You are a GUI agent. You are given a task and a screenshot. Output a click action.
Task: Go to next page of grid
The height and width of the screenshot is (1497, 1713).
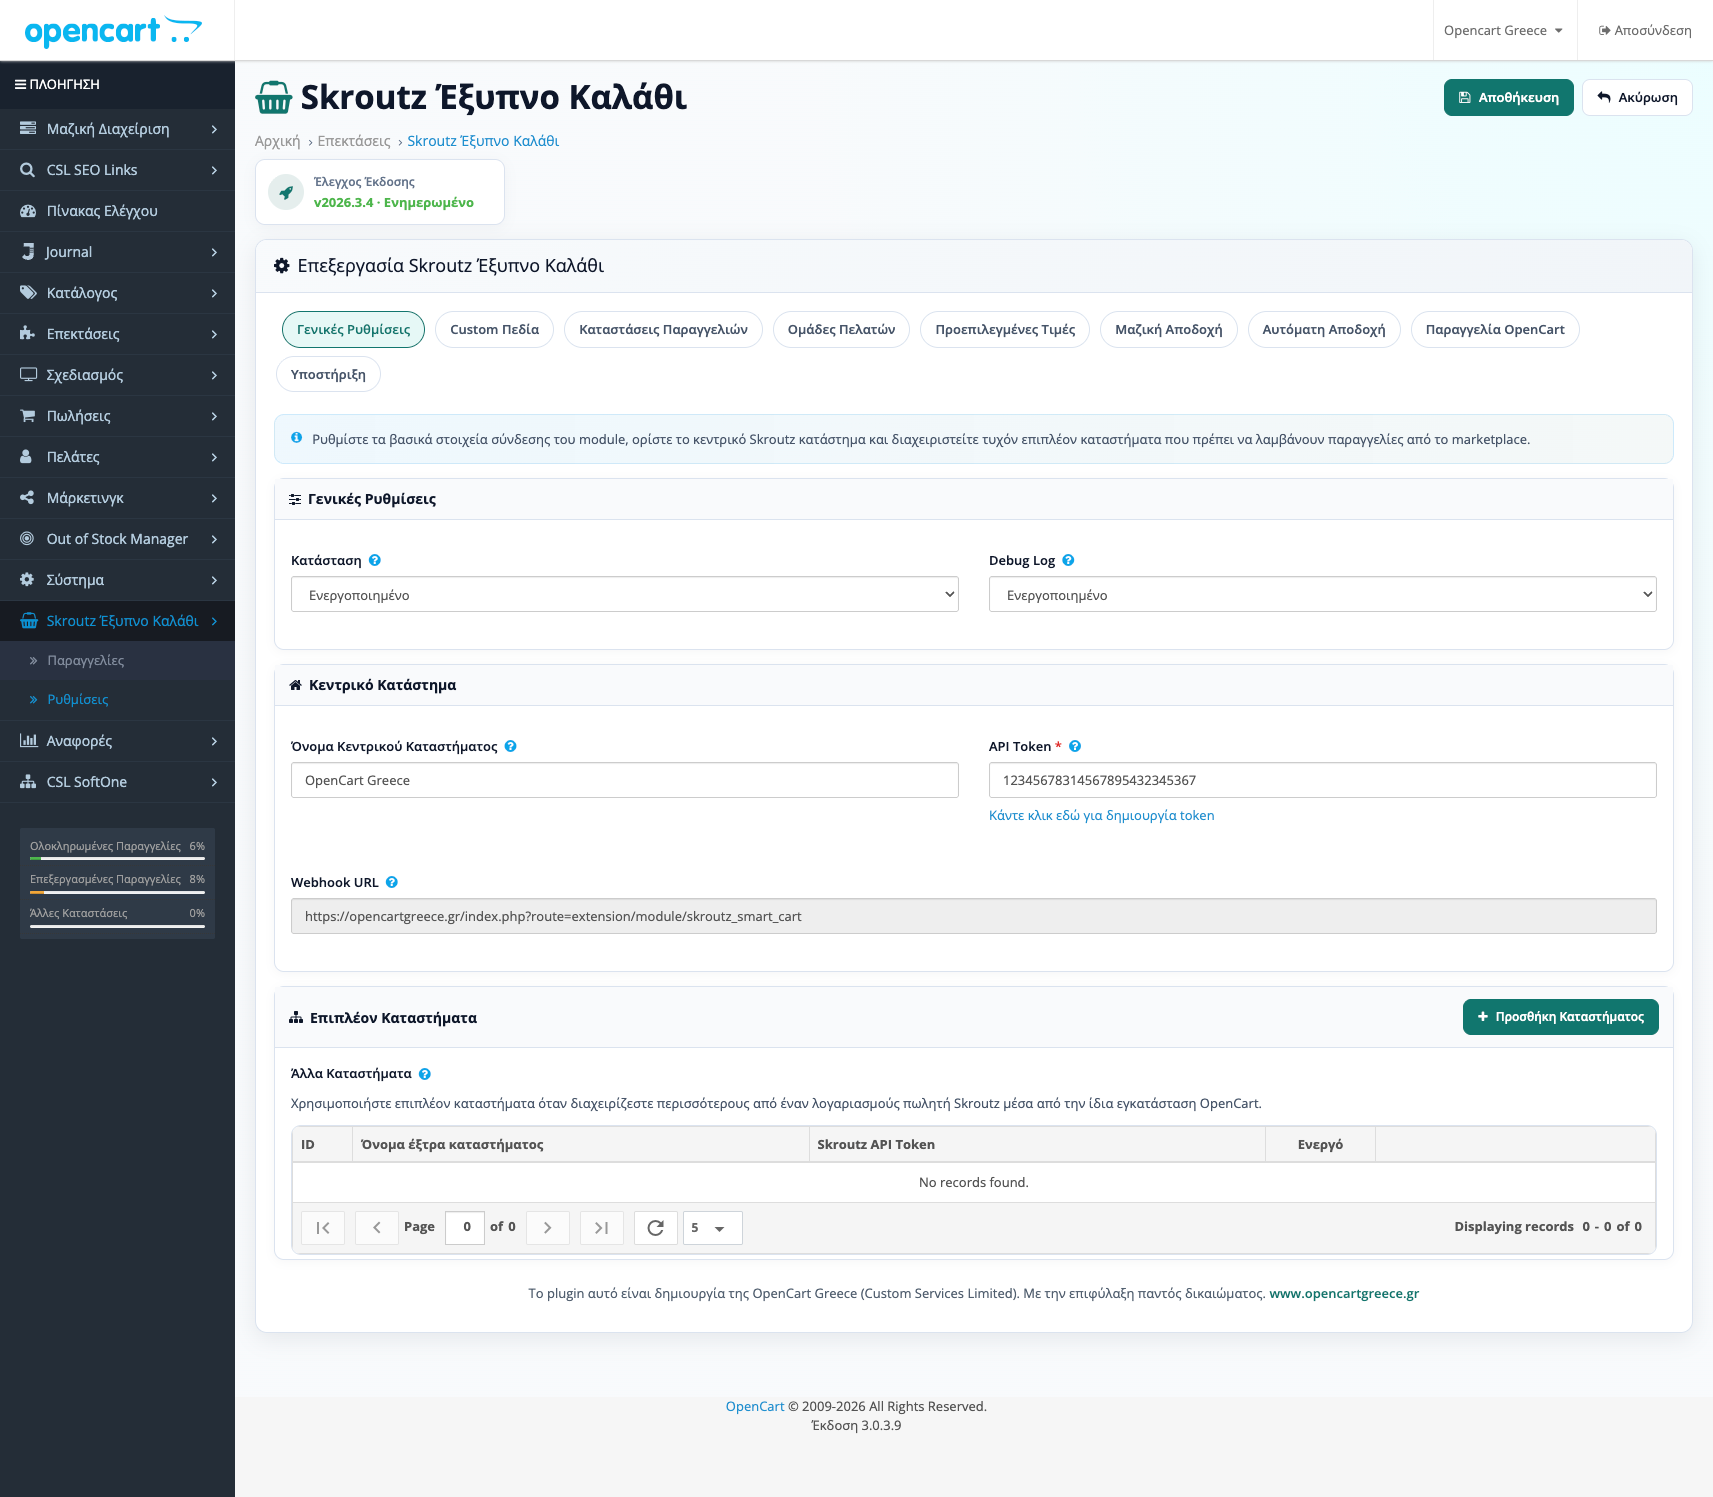[548, 1228]
